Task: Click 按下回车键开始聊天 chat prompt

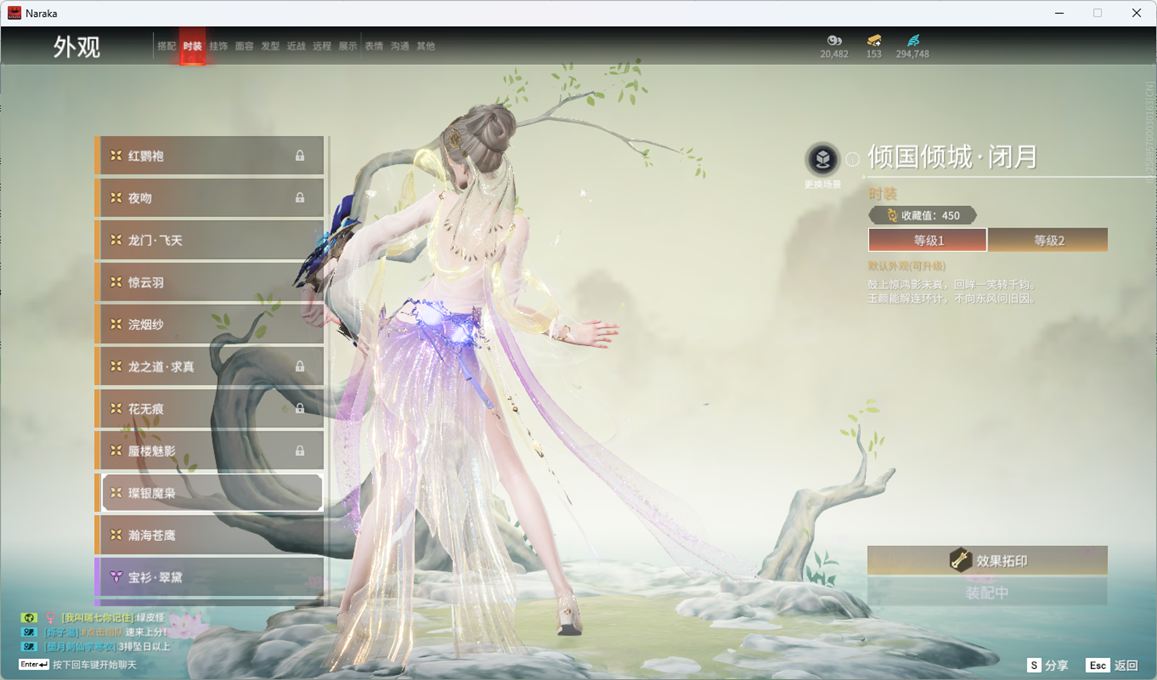Action: point(94,665)
